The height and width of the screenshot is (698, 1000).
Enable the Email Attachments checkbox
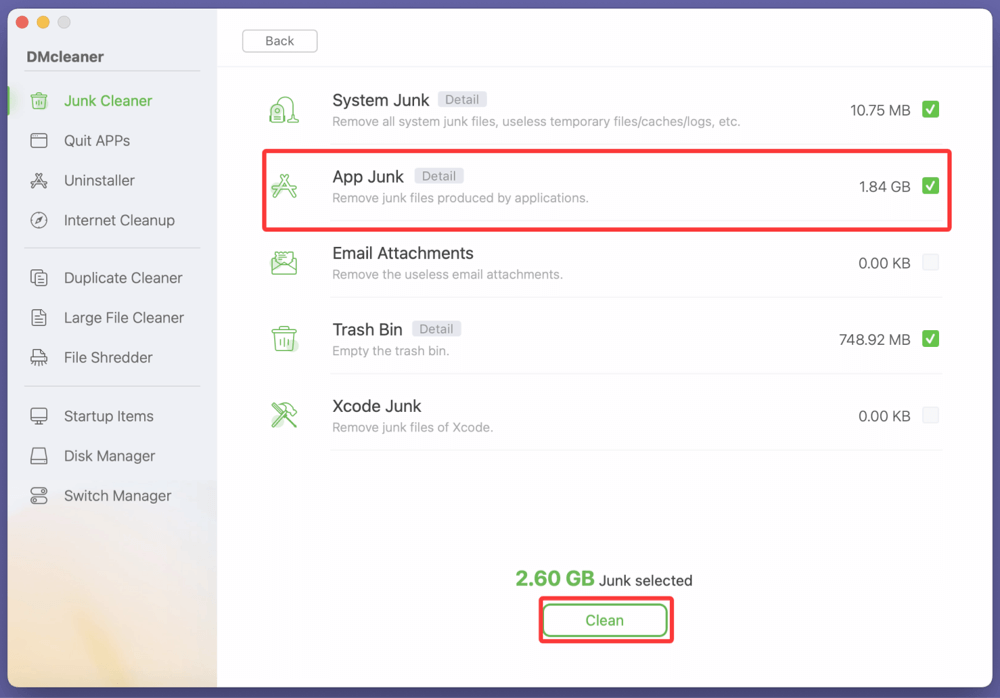(x=930, y=263)
